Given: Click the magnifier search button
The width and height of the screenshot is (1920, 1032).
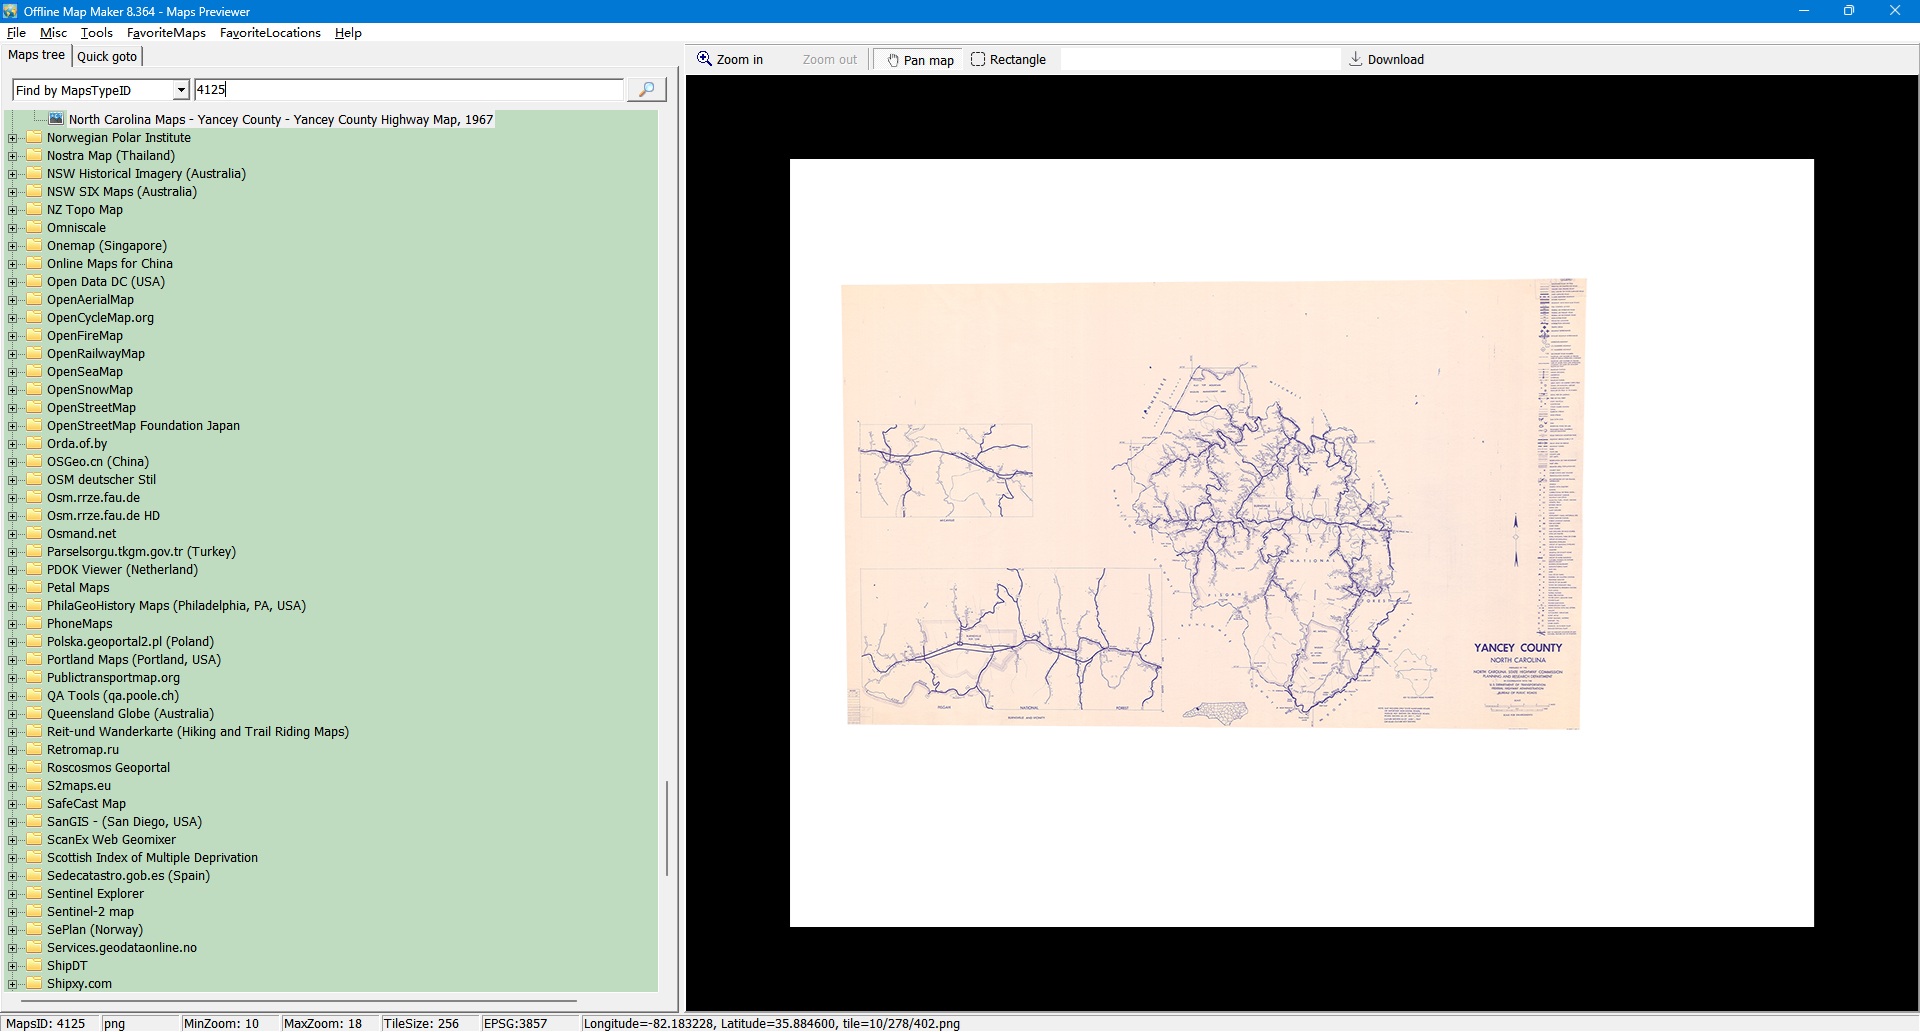Looking at the screenshot, I should click(x=646, y=90).
